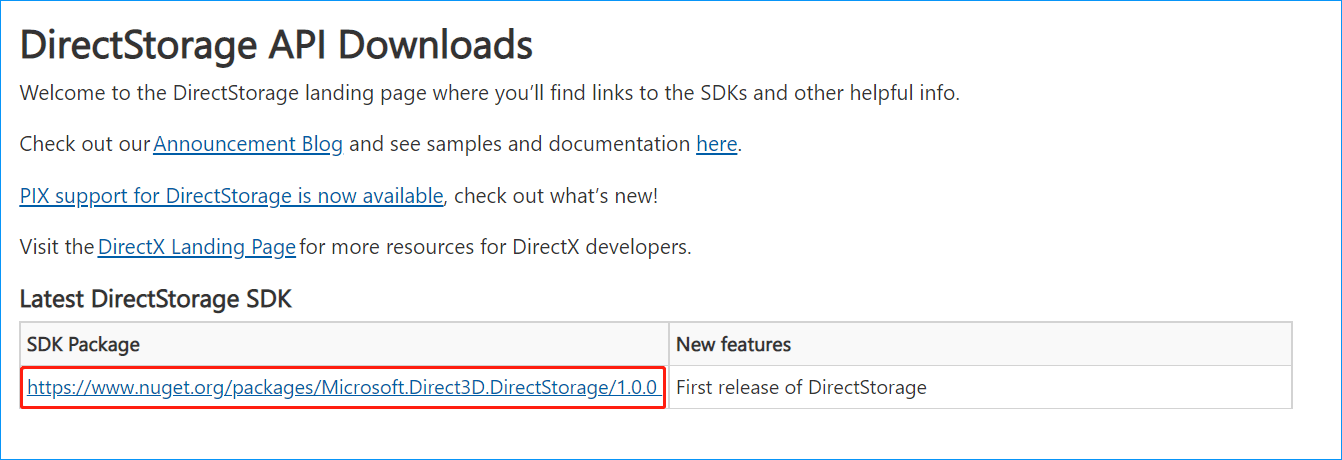This screenshot has height=460, width=1342.
Task: Click the "Visit the" text before DirectX link
Action: [x=56, y=247]
